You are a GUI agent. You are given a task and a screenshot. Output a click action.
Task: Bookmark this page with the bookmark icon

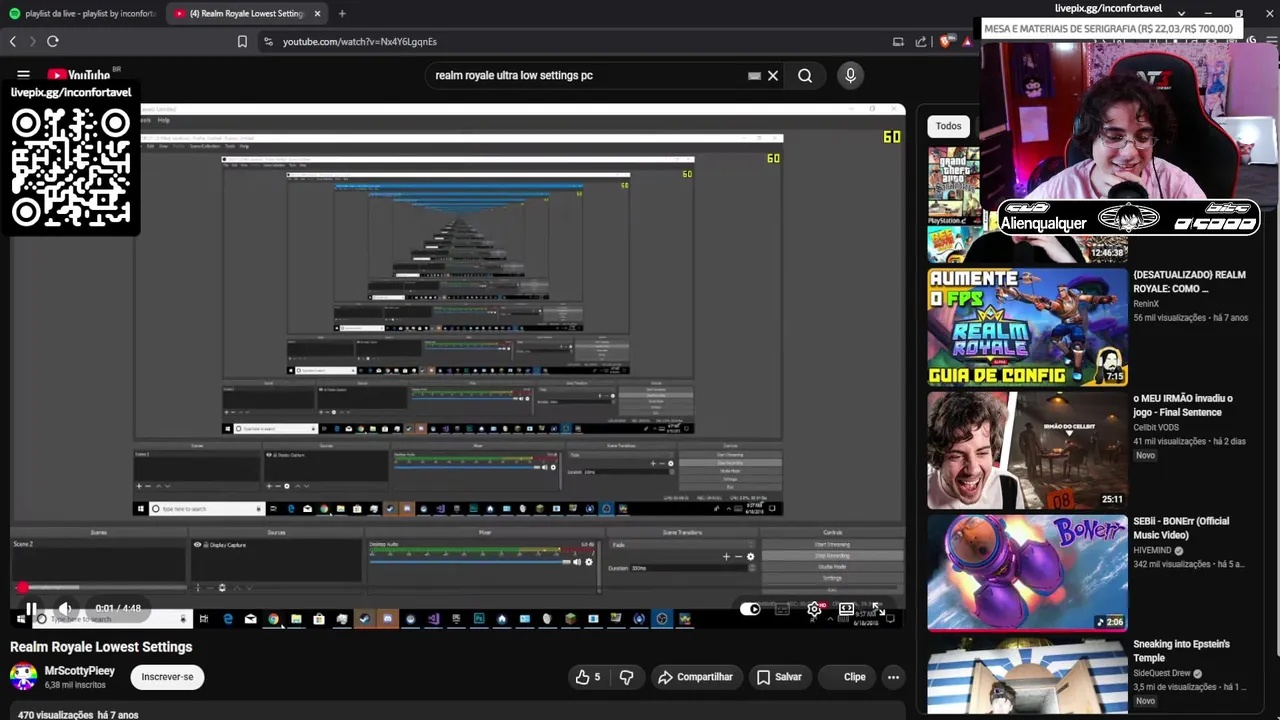pos(242,41)
